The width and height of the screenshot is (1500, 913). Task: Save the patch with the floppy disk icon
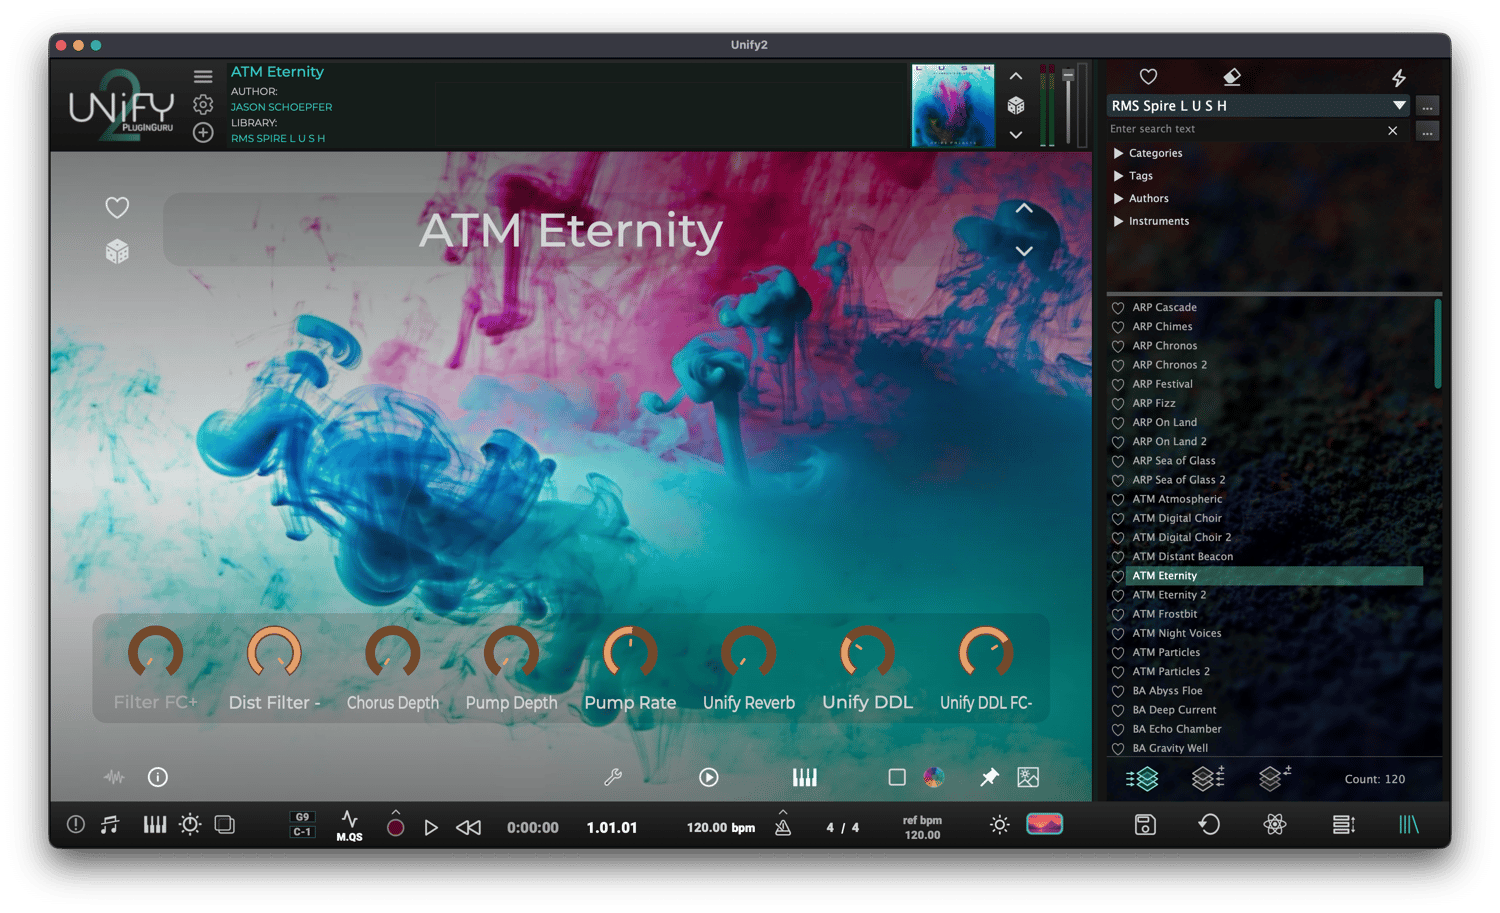1145,825
